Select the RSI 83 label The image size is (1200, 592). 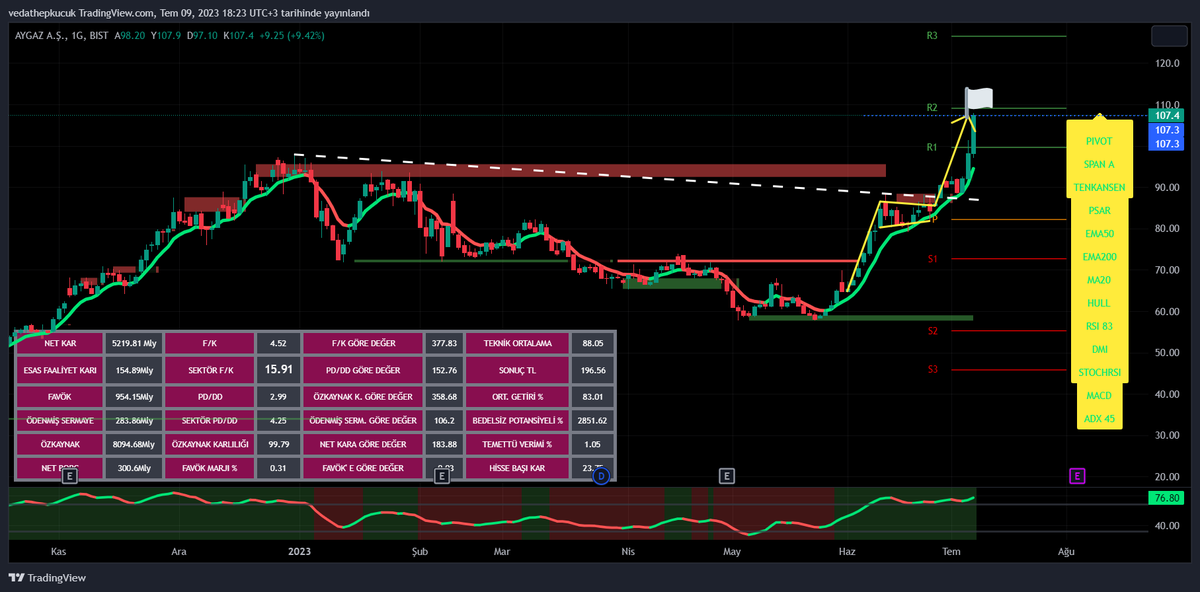(1099, 326)
